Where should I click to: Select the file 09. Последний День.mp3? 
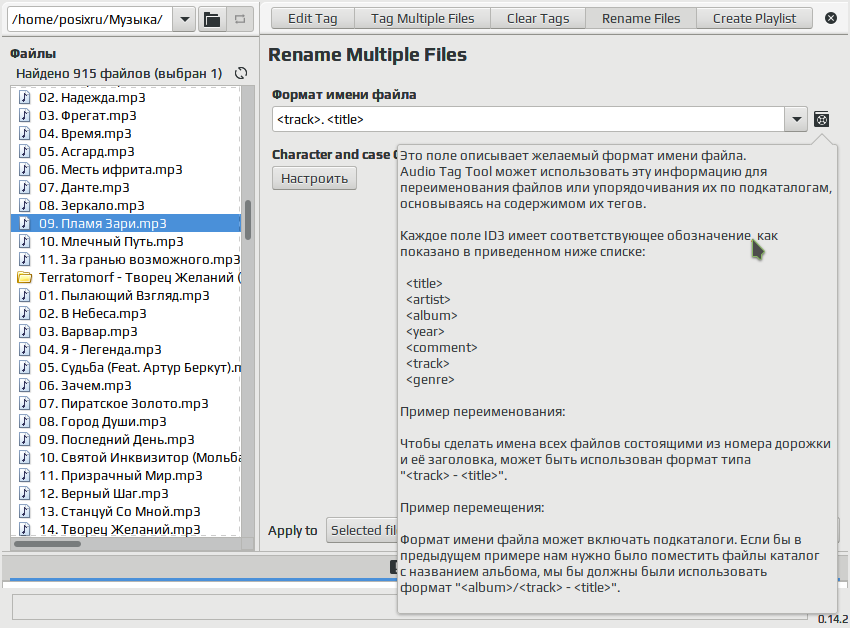coord(126,439)
